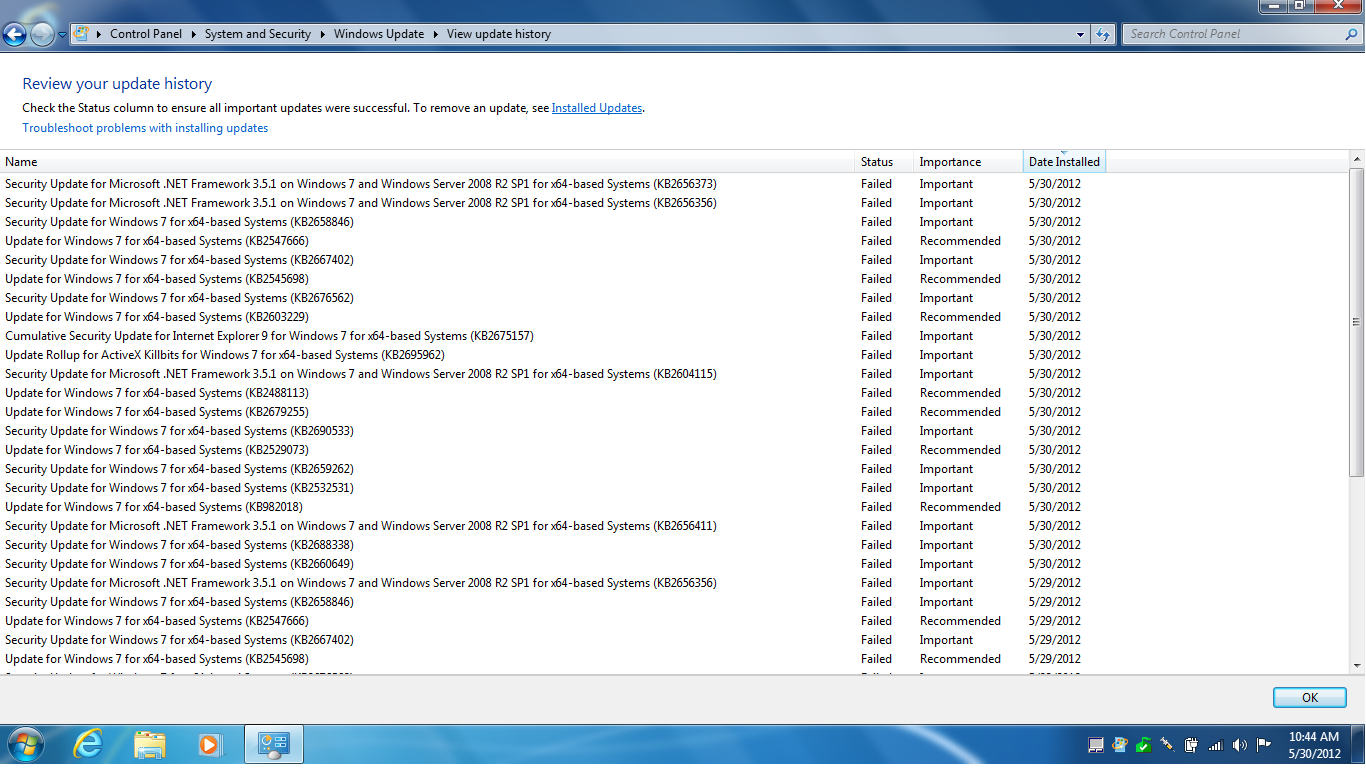This screenshot has width=1366, height=768.
Task: Sort by the Importance column header
Action: pyautogui.click(x=969, y=162)
